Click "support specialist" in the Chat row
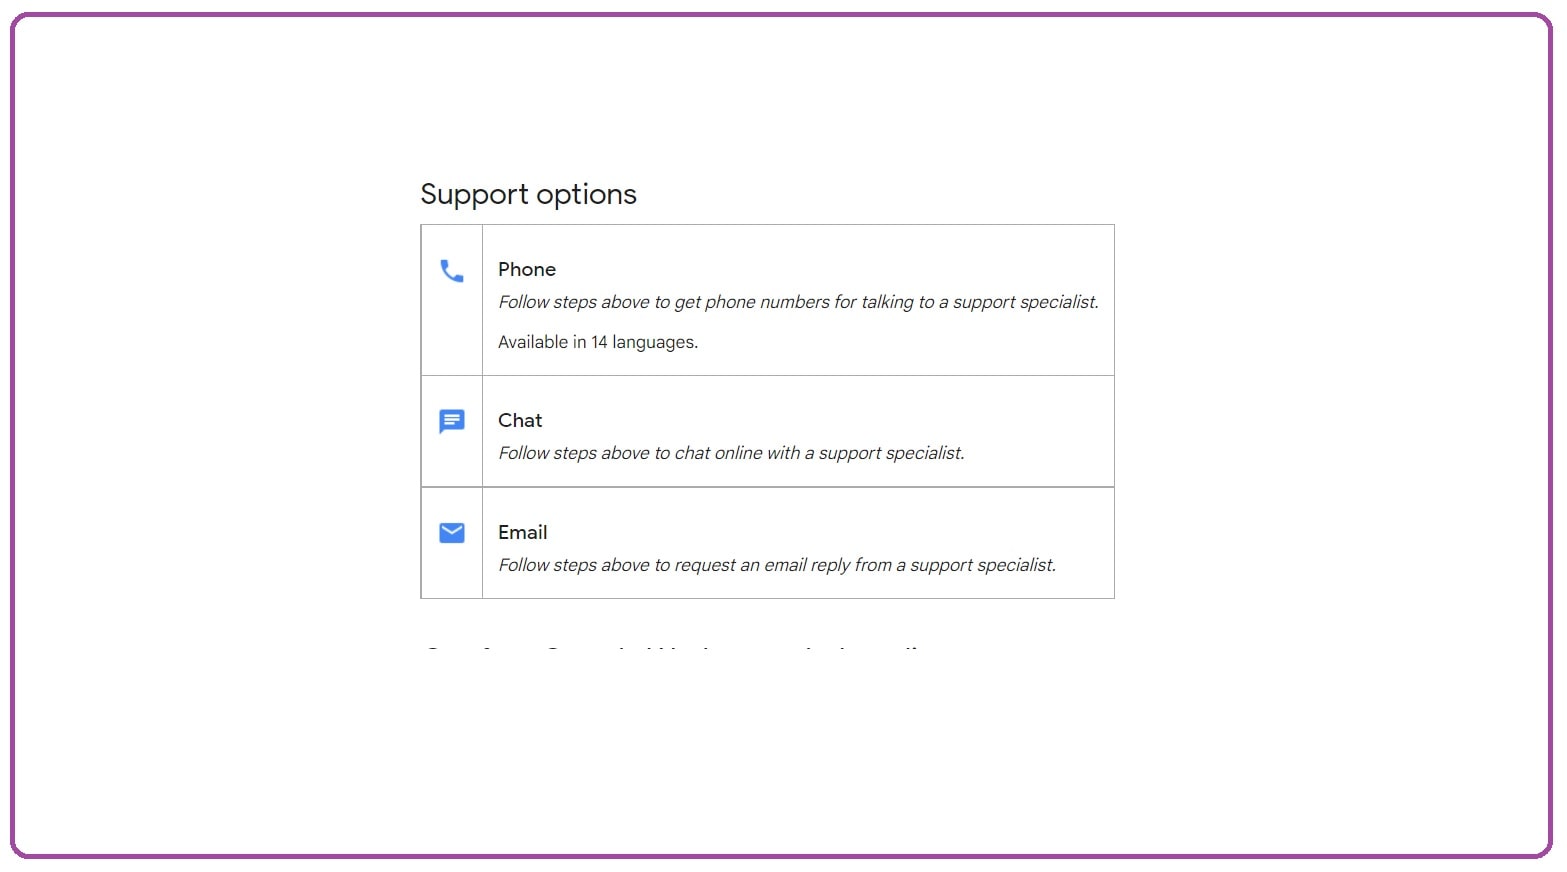Viewport: 1567px width, 872px height. 891,453
